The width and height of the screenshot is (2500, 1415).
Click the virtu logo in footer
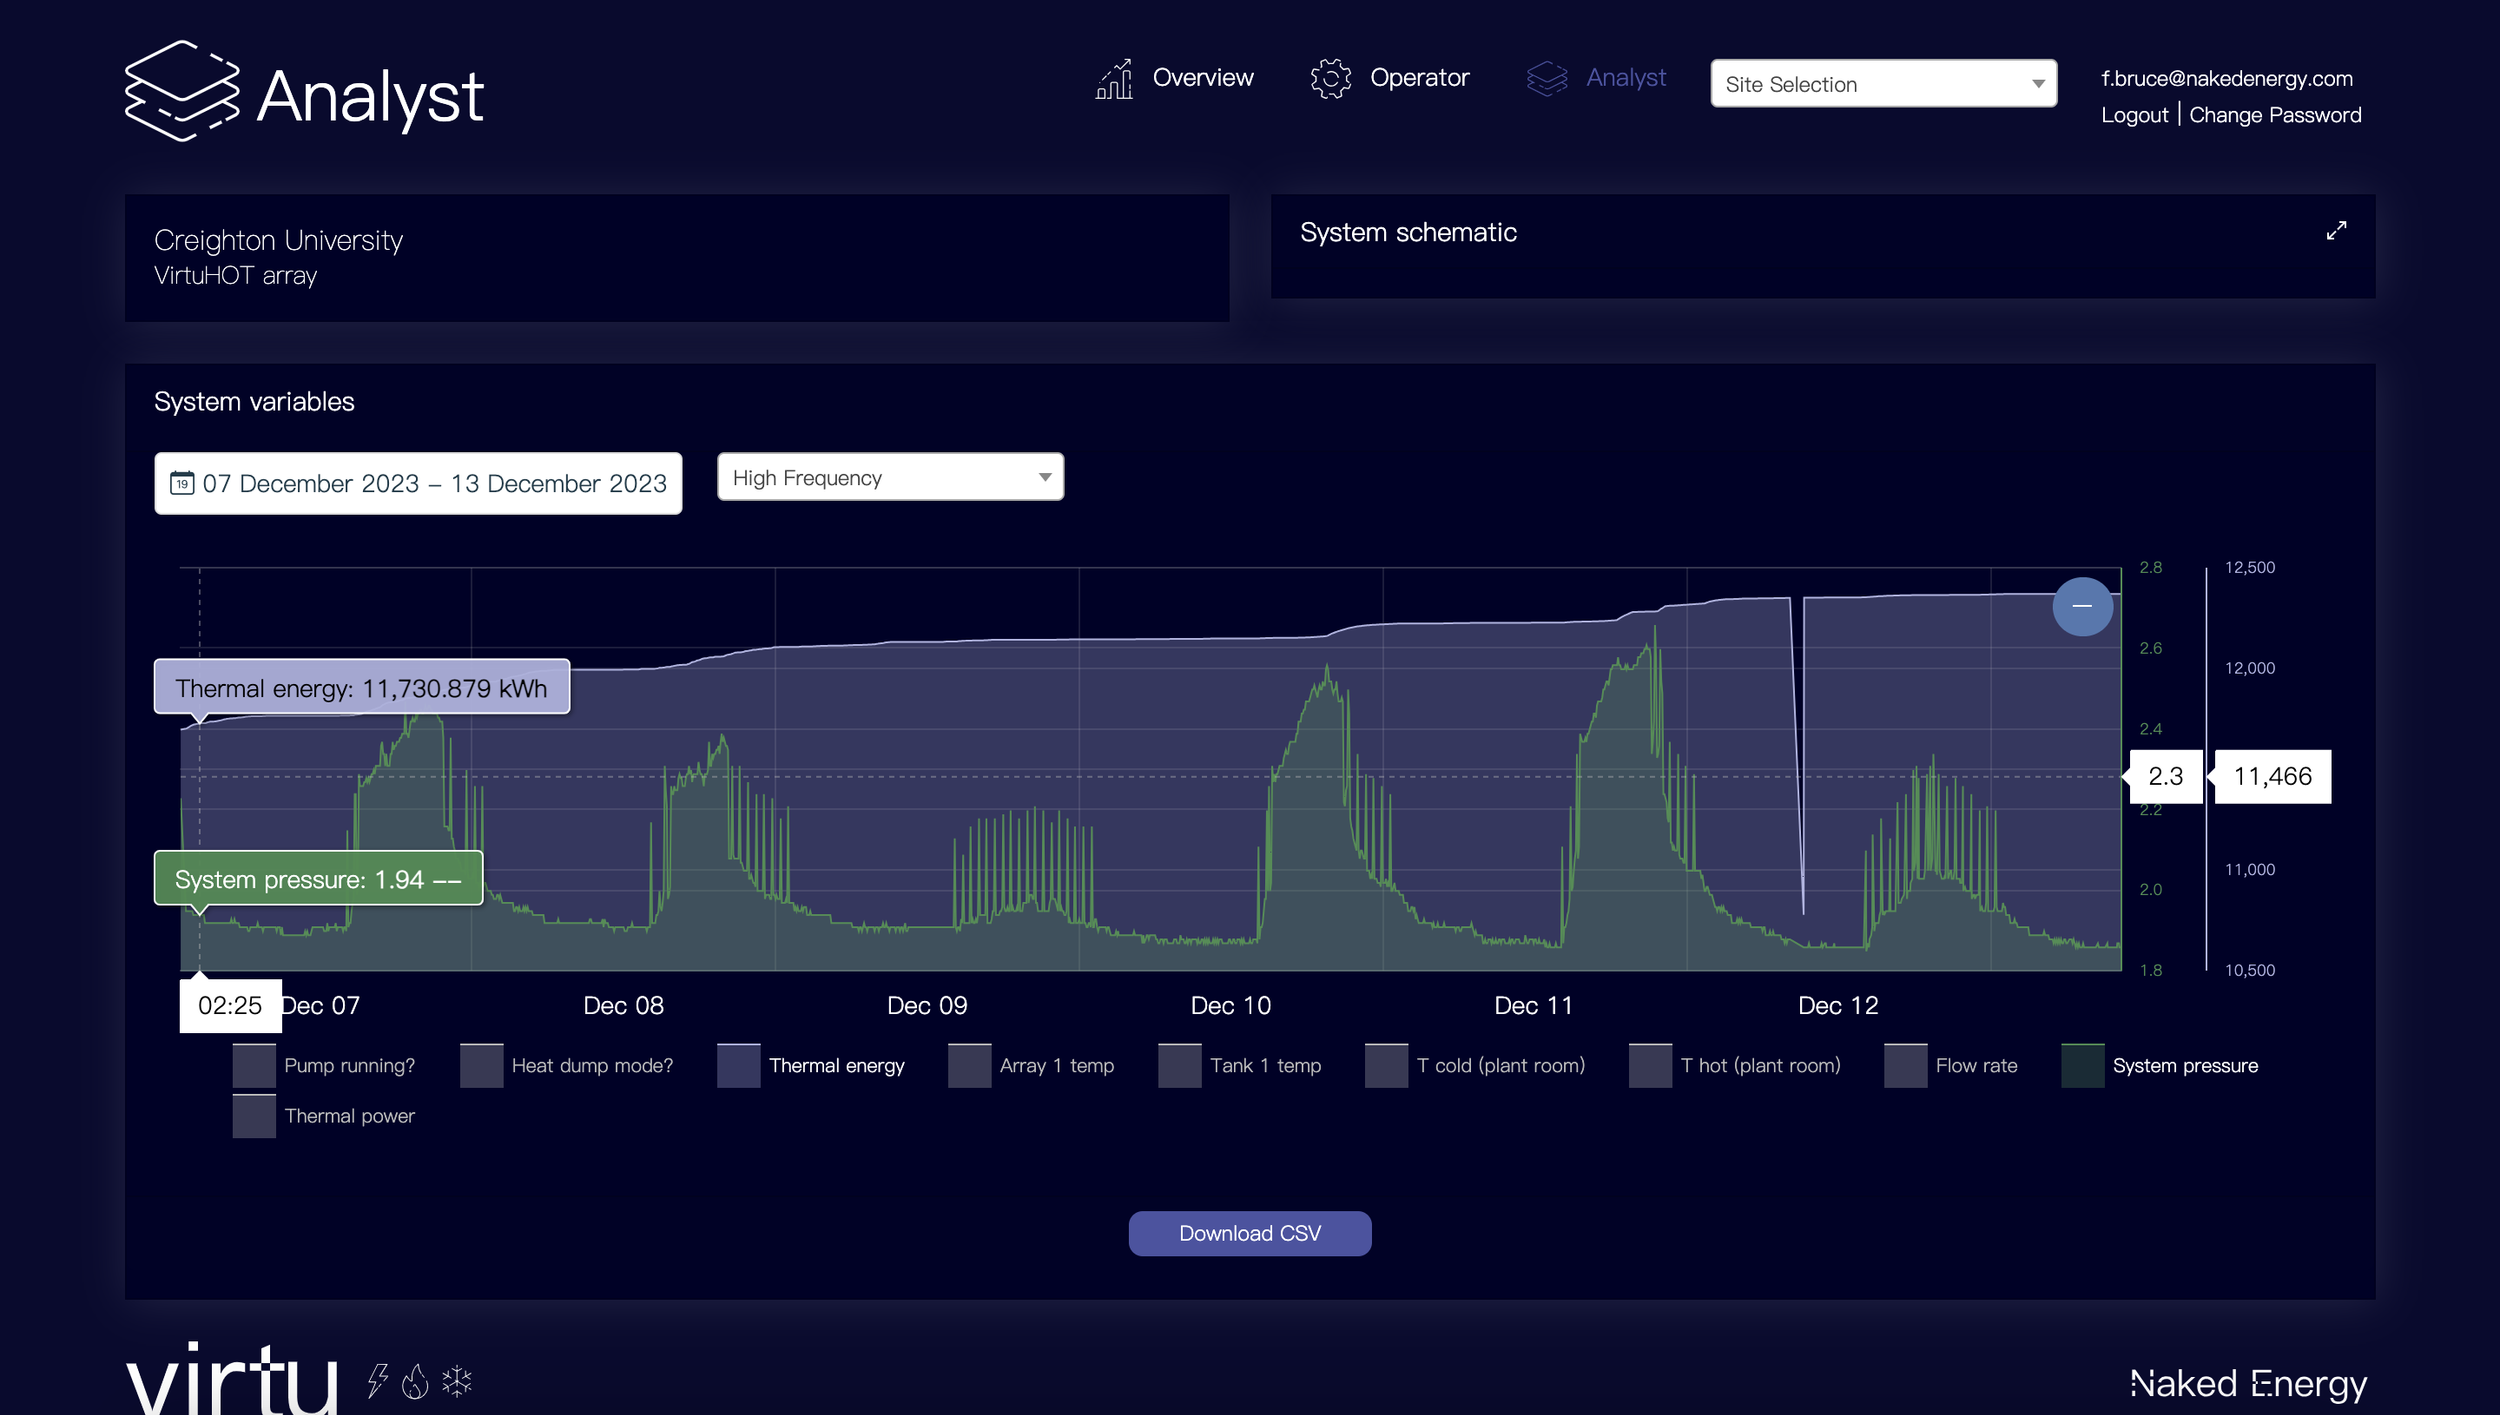[x=232, y=1378]
